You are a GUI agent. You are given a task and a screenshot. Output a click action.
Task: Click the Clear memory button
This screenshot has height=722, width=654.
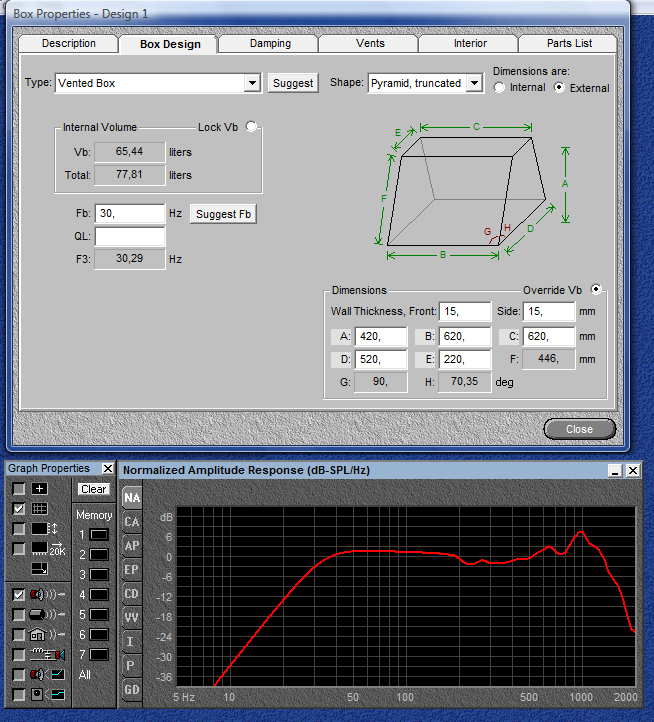[x=94, y=489]
